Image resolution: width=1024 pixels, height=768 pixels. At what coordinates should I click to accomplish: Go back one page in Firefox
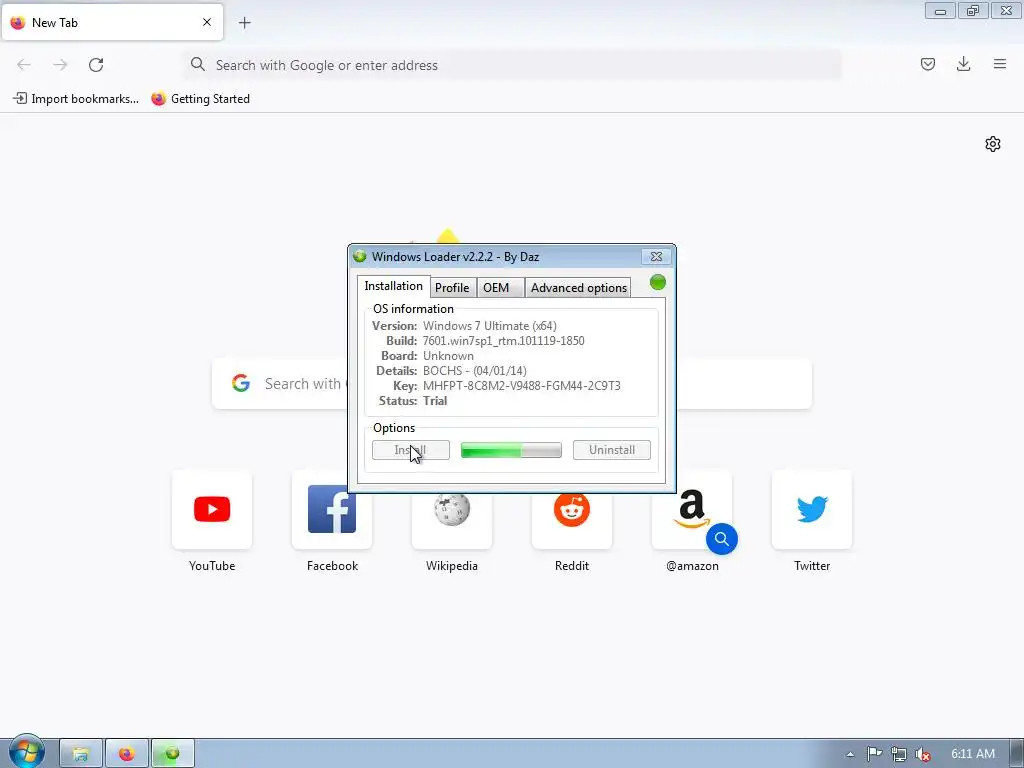pos(24,65)
